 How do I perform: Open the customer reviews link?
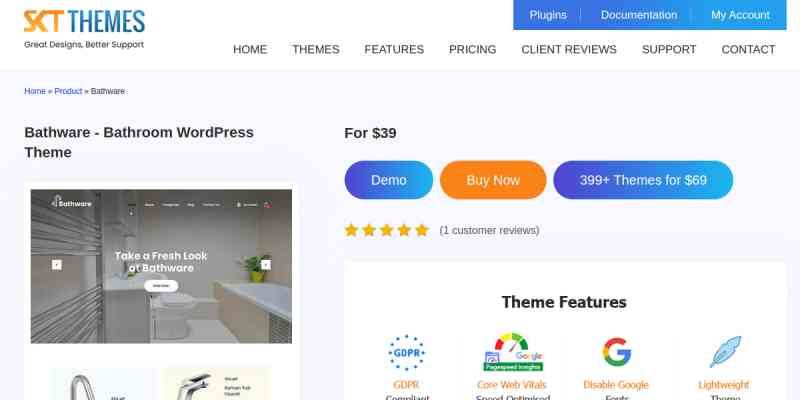pos(489,231)
